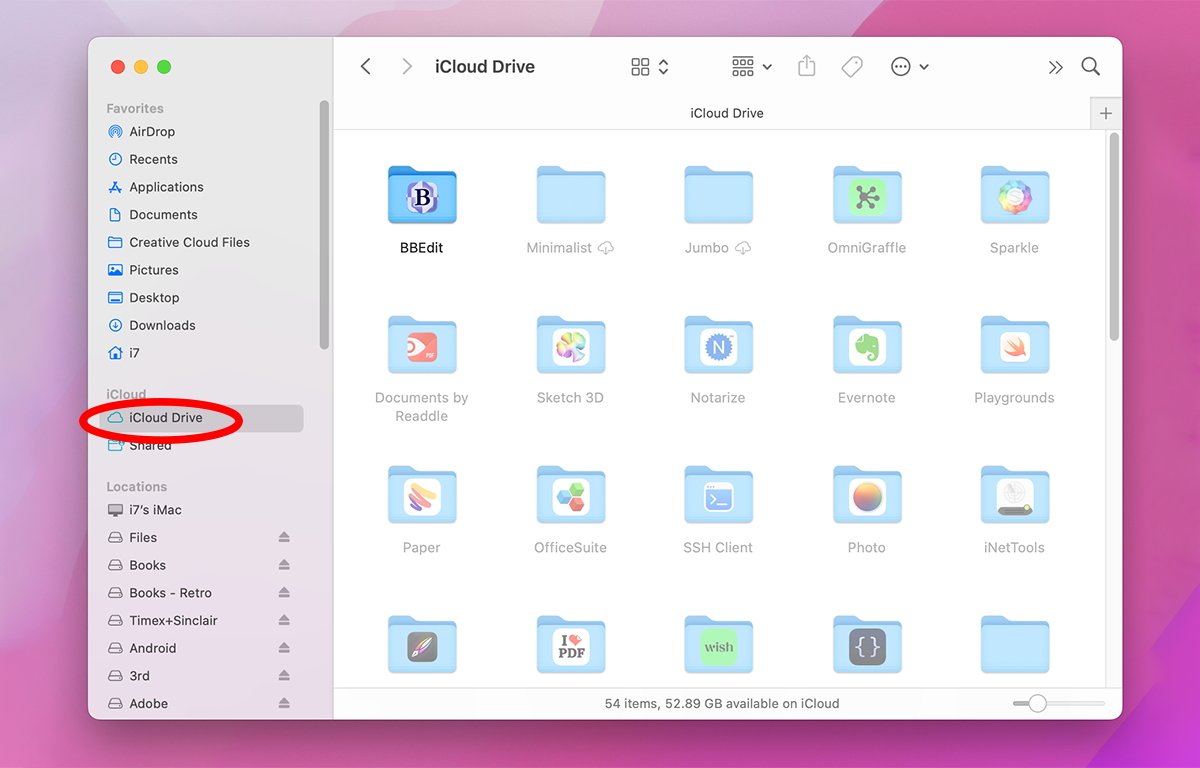Open the Creative Cloud Files sidebar entry
This screenshot has height=768, width=1200.
(187, 242)
